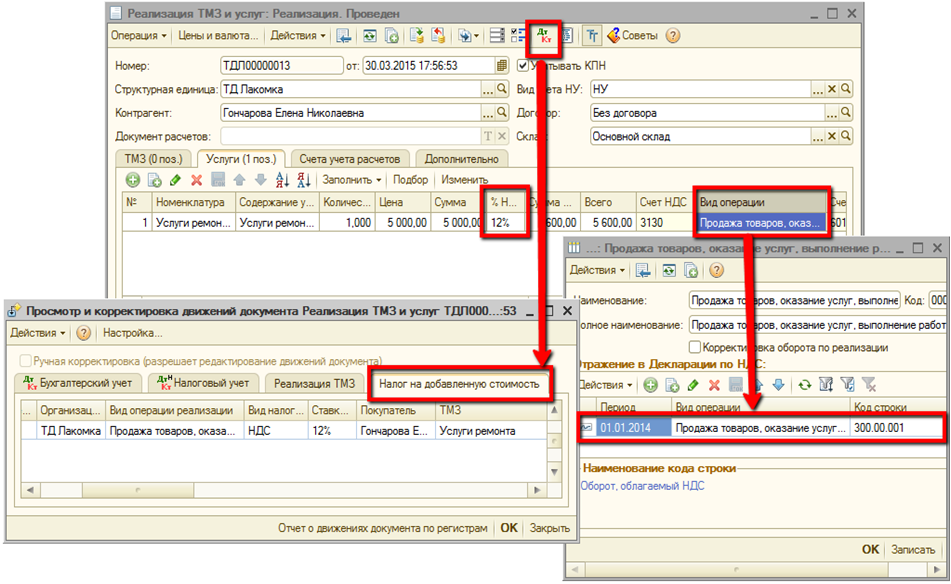Enable Корректировка оборота по реализации checkbox
The height and width of the screenshot is (584, 951).
point(696,348)
